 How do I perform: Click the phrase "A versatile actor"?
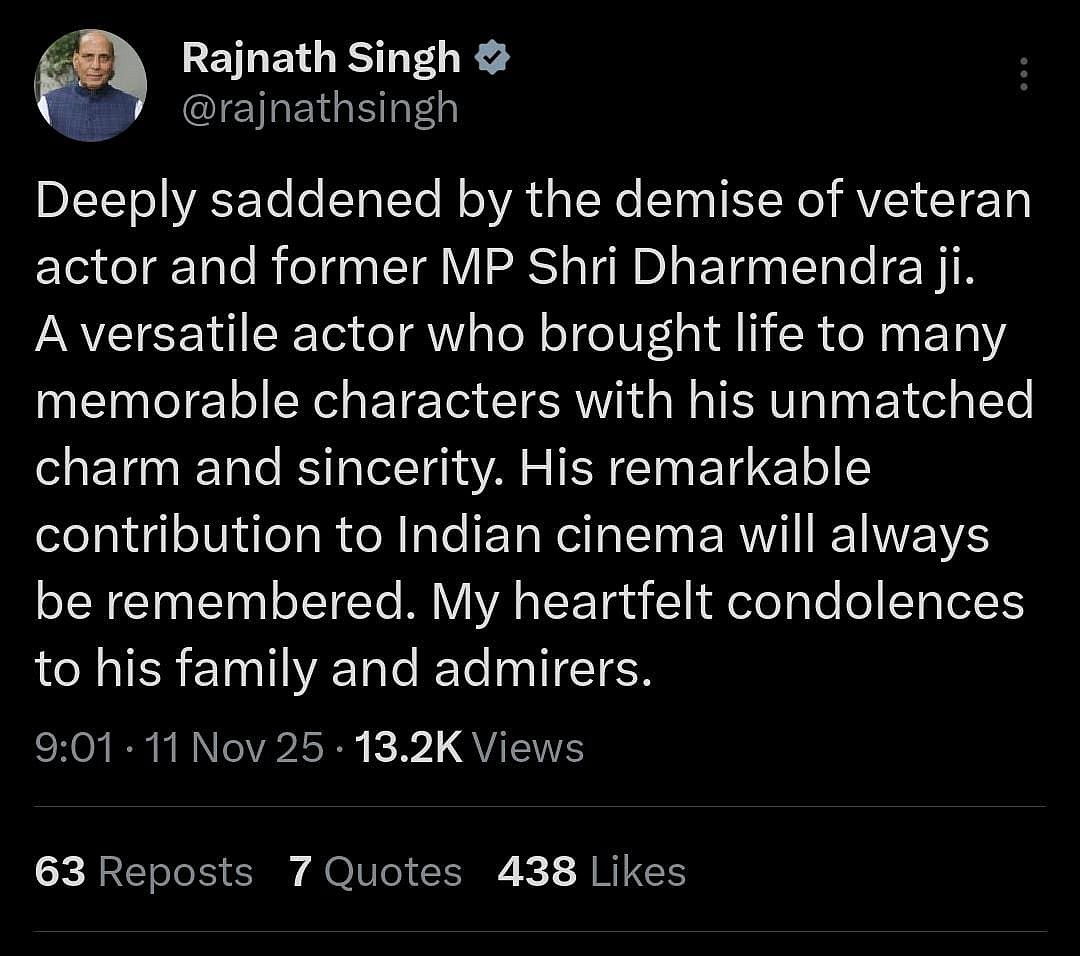(x=222, y=335)
